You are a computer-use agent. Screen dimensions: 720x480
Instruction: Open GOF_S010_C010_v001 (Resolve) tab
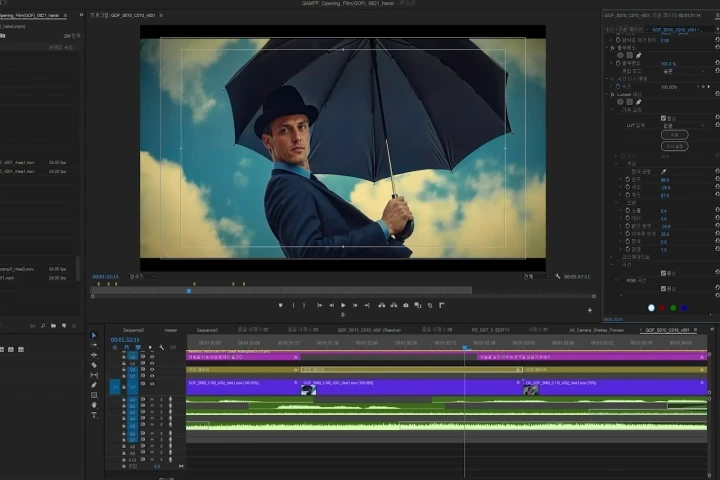[x=369, y=330]
